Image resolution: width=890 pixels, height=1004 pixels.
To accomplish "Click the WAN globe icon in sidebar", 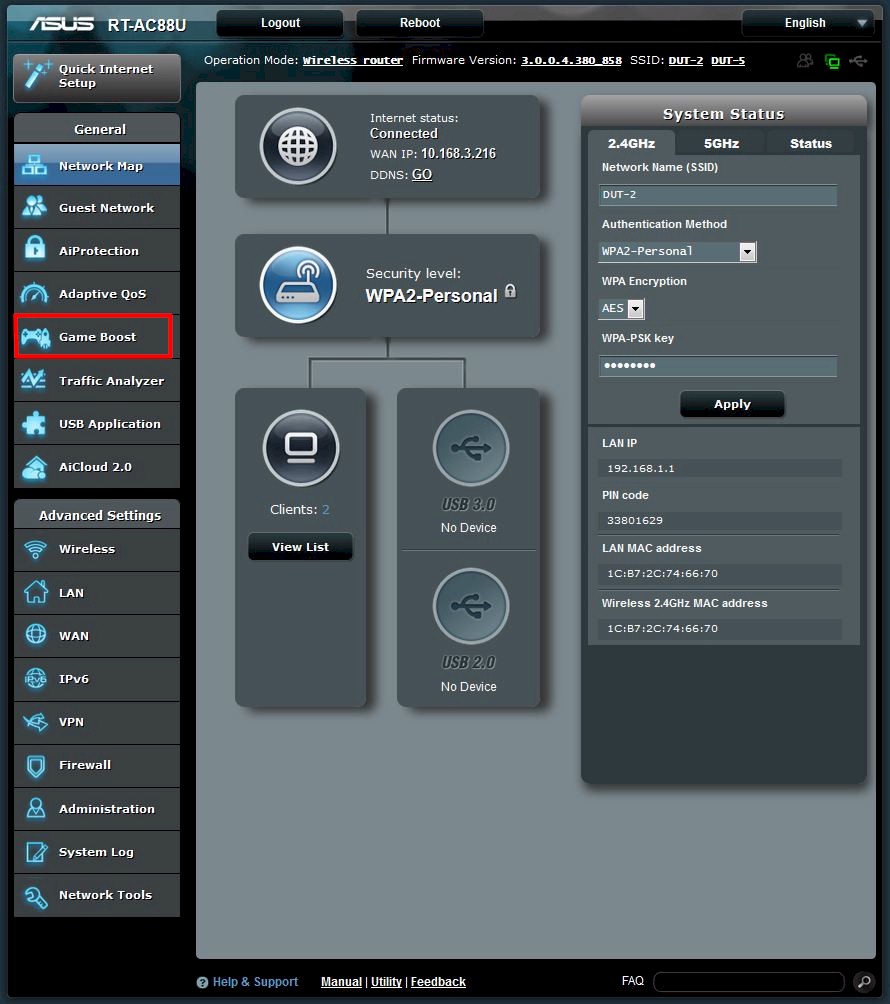I will (x=36, y=635).
